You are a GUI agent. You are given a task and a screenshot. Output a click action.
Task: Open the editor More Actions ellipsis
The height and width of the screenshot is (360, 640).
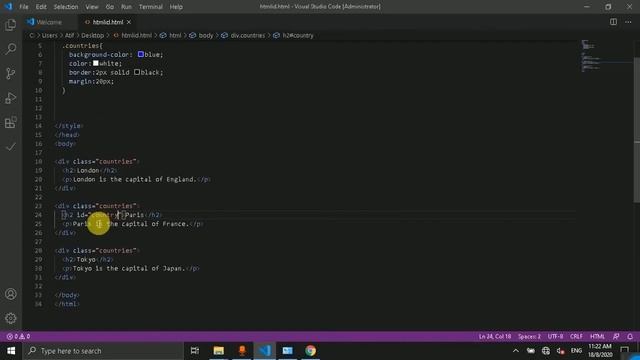point(628,22)
